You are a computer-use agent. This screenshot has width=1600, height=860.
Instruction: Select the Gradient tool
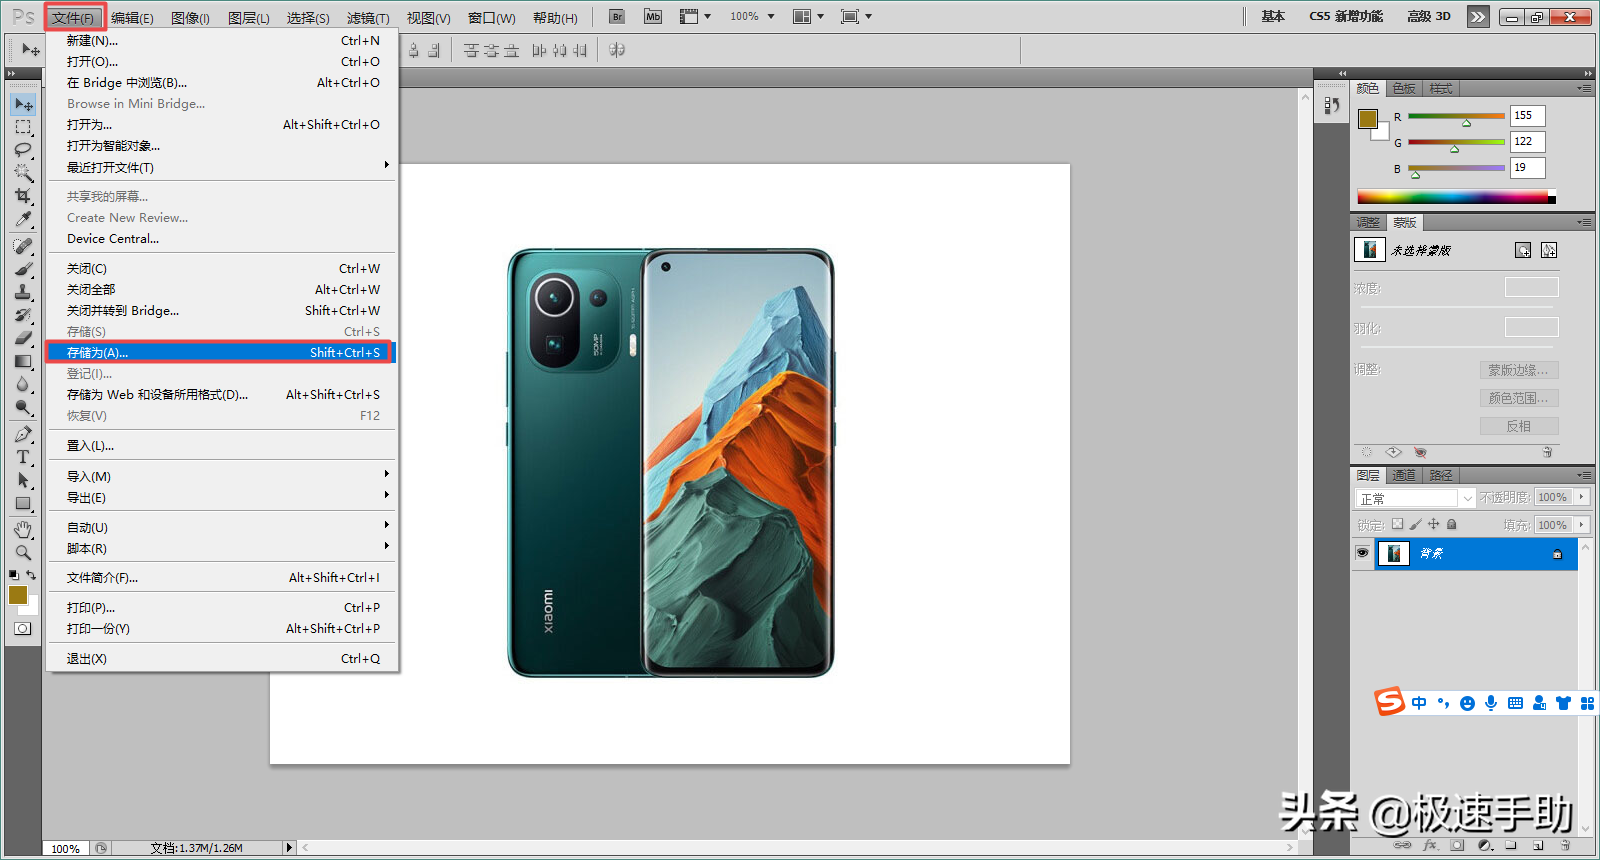tap(23, 361)
